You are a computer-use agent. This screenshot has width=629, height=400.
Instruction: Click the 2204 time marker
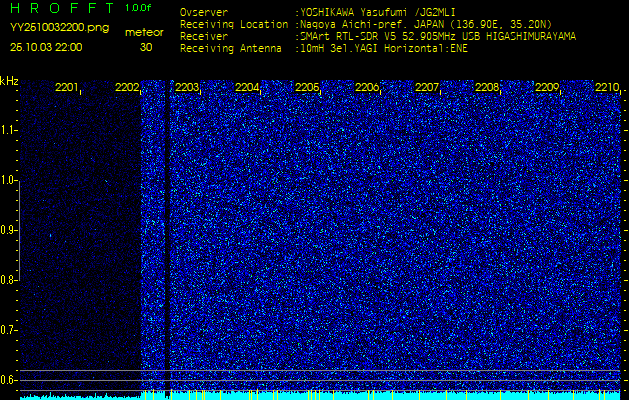tap(247, 87)
